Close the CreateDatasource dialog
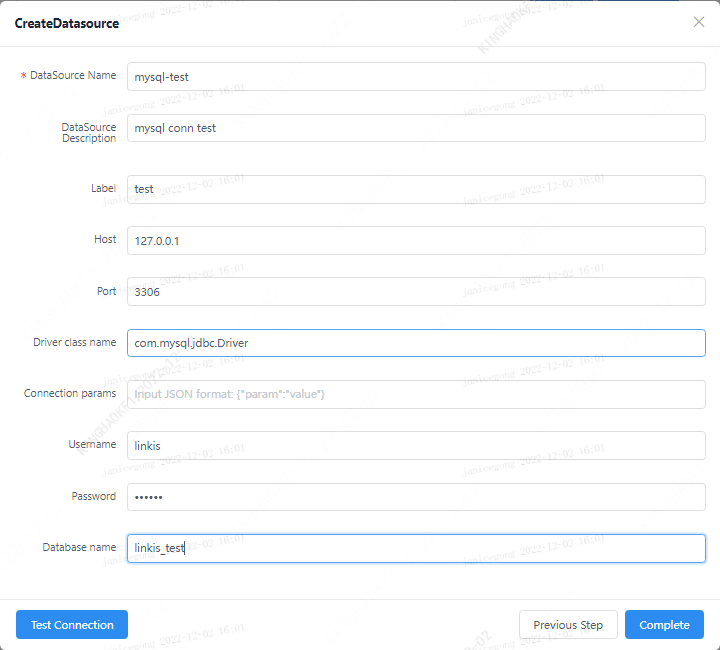Screen dimensions: 720x650 point(699,22)
